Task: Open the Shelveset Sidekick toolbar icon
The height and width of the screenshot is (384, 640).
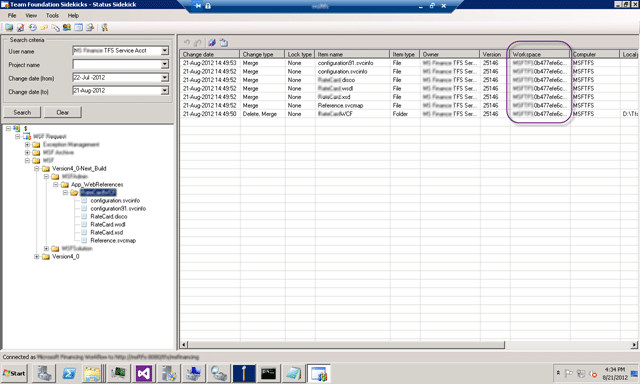Action: 55,27
